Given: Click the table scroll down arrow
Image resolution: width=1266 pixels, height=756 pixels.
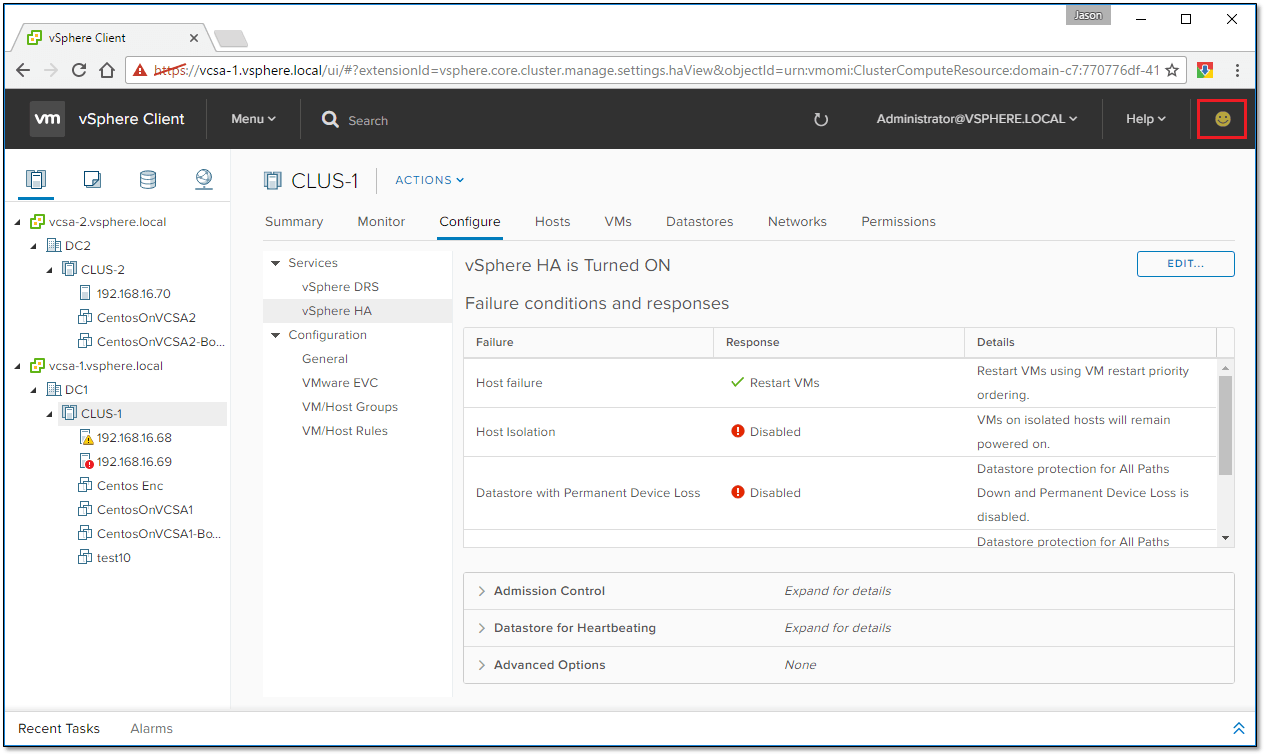Looking at the screenshot, I should (x=1225, y=538).
